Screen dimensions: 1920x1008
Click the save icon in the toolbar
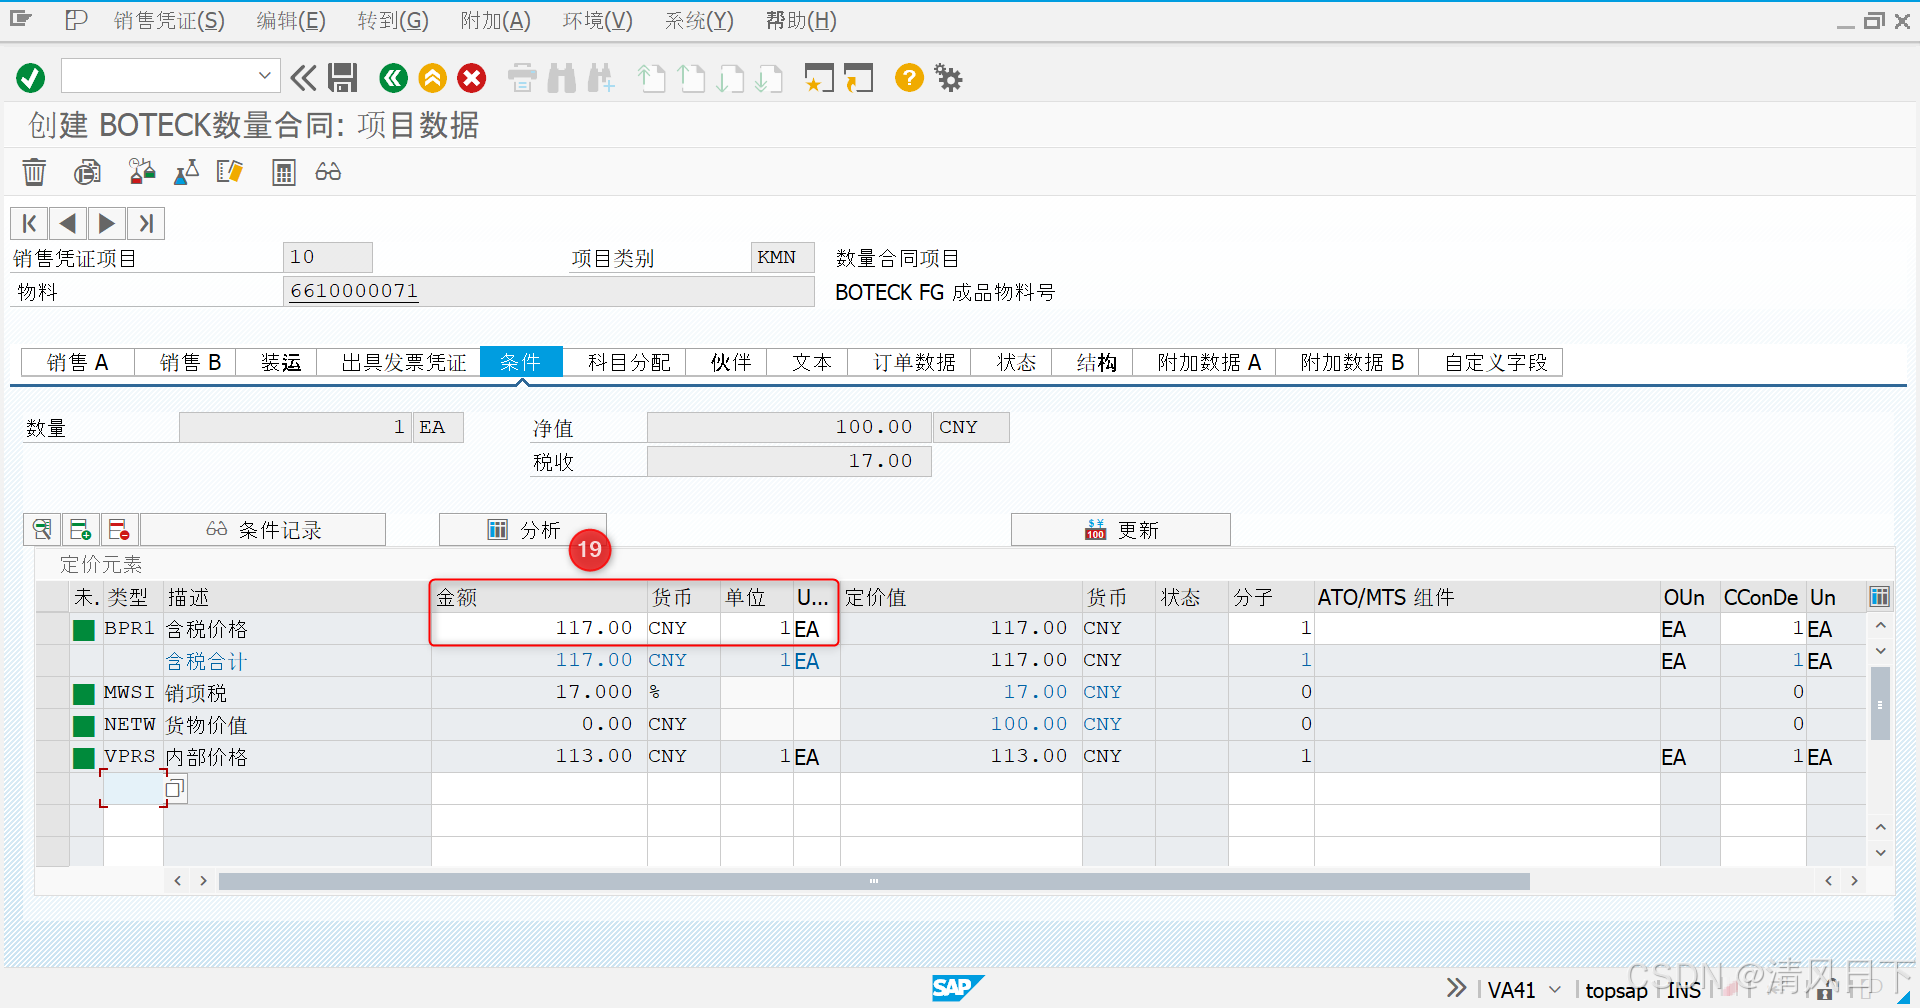tap(343, 78)
